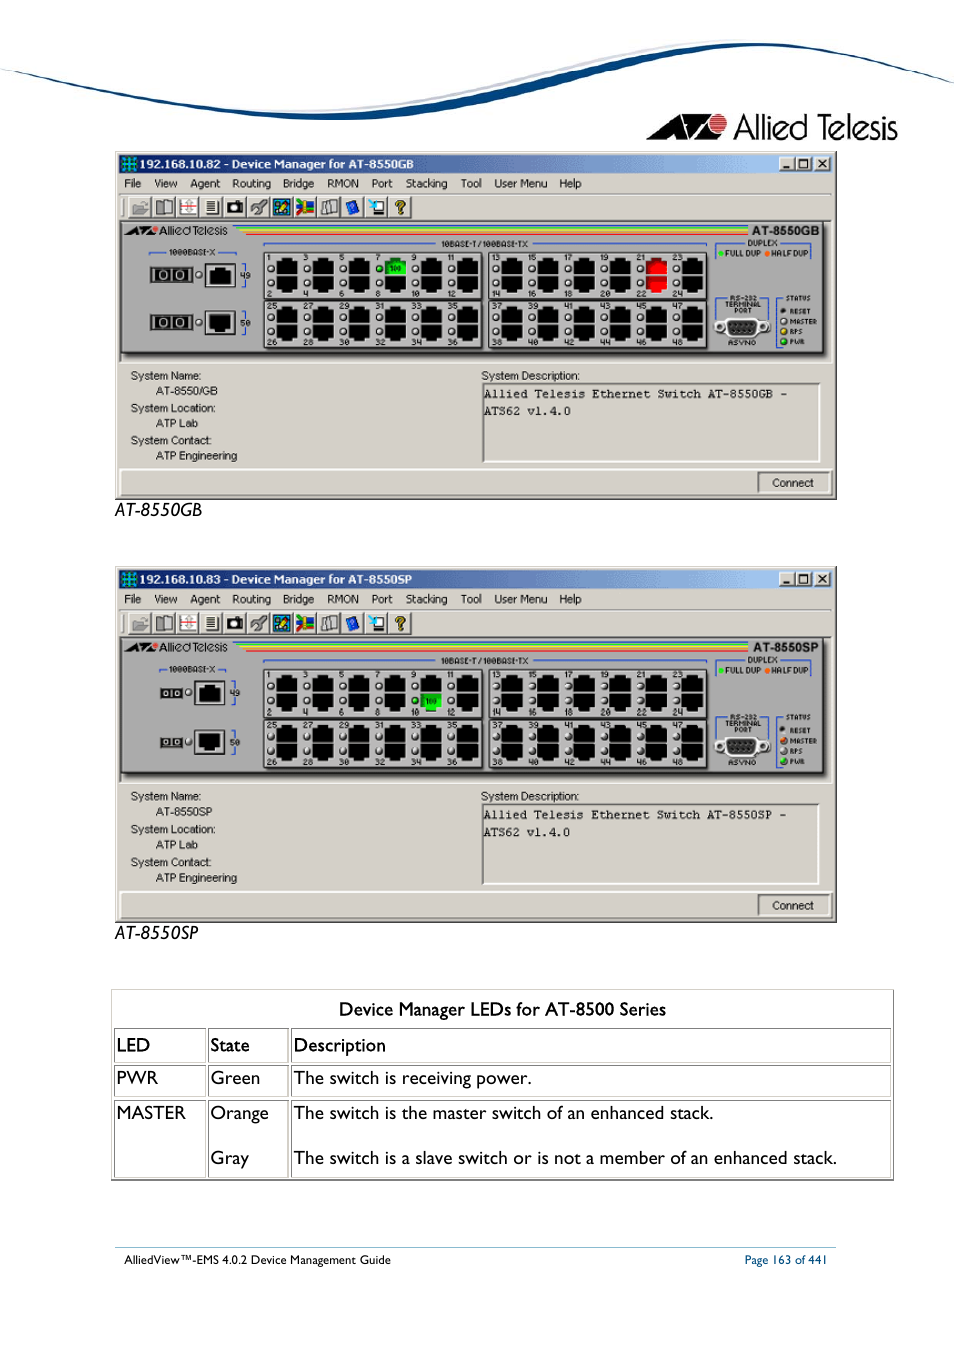The width and height of the screenshot is (954, 1351).
Task: Click the RS-232 terminal port on AT-8550SP
Action: click(742, 746)
